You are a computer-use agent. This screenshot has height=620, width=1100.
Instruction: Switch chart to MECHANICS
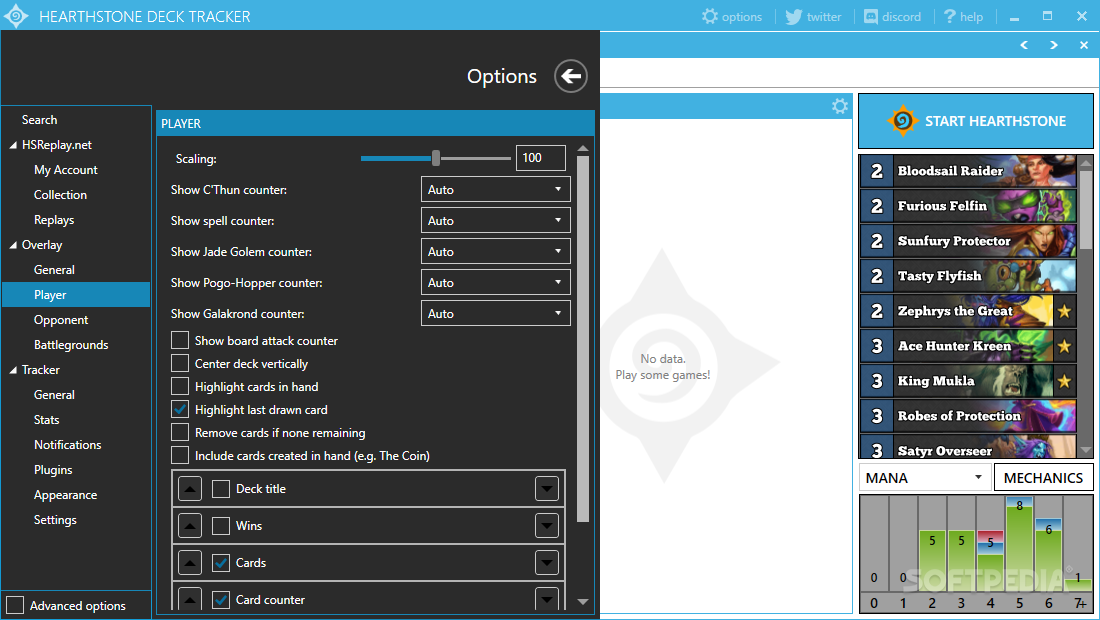point(1043,478)
